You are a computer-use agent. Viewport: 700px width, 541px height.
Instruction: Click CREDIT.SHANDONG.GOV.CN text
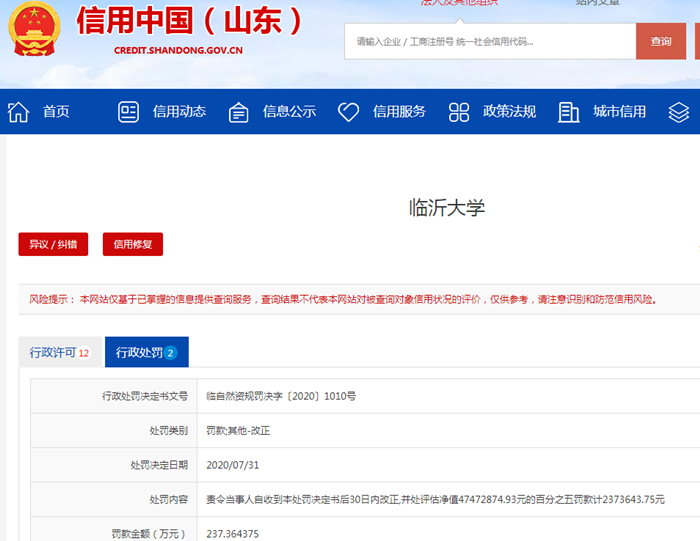(178, 50)
